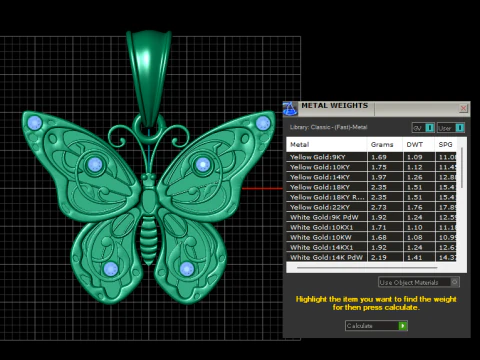The height and width of the screenshot is (360, 480).
Task: Select gemstone on lower left wing
Action: (110, 269)
